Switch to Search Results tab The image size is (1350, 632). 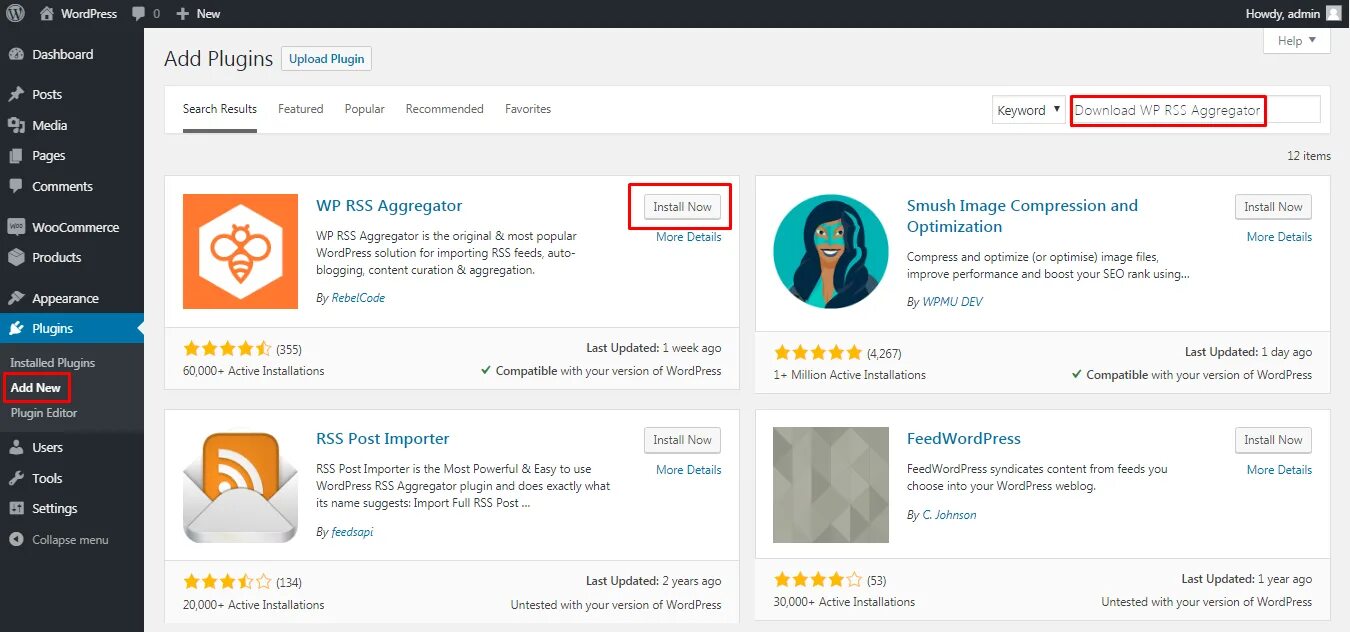[220, 109]
